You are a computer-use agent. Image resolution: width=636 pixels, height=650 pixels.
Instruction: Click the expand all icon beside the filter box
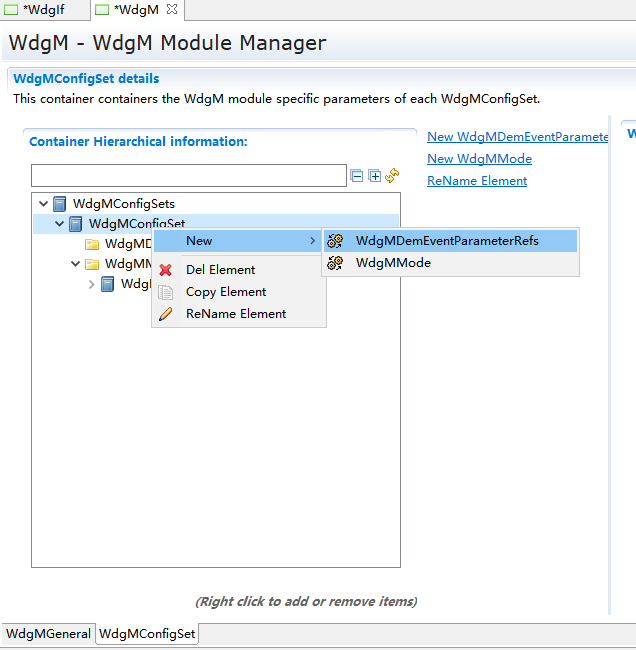(375, 176)
